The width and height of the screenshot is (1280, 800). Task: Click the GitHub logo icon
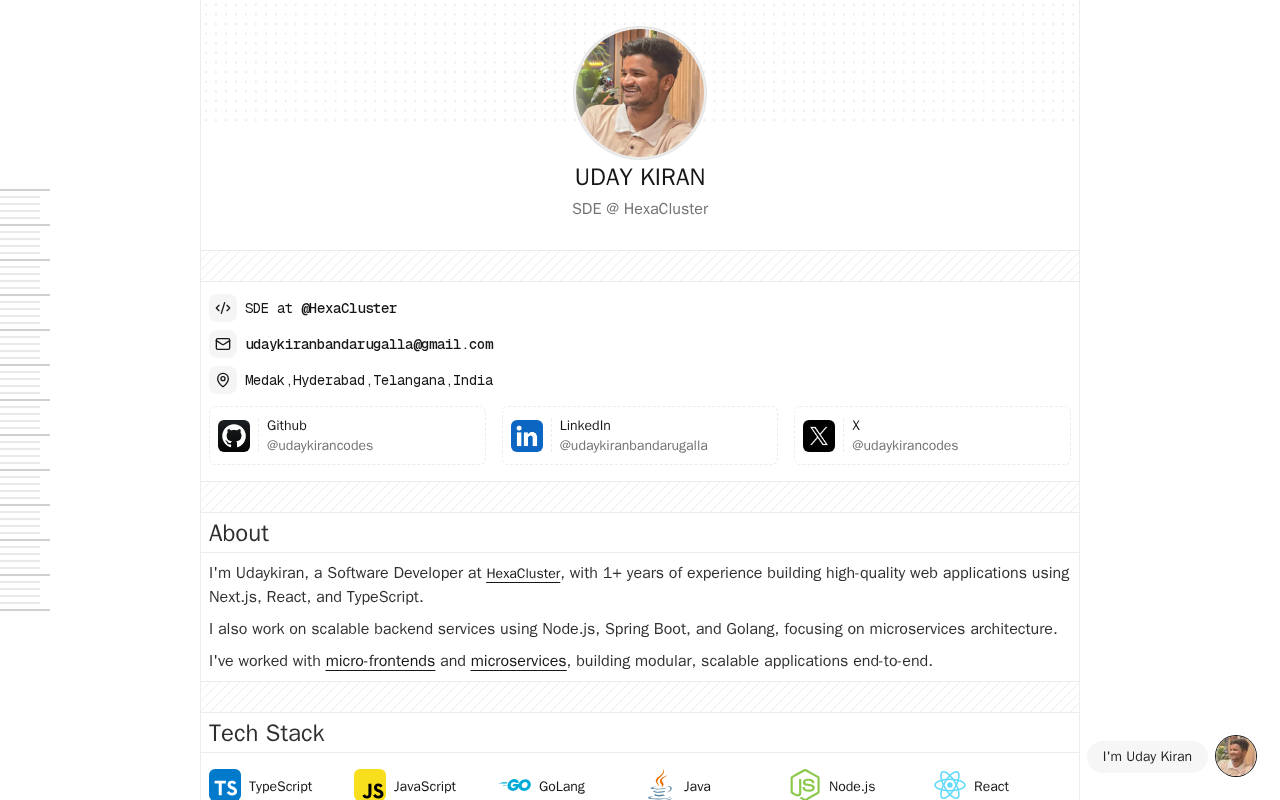click(x=234, y=436)
